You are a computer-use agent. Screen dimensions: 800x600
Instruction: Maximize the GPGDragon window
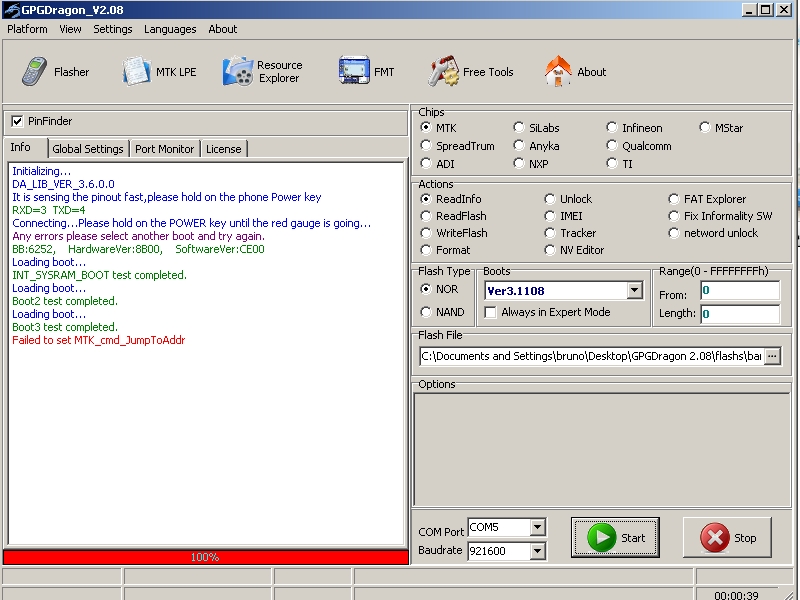point(766,10)
